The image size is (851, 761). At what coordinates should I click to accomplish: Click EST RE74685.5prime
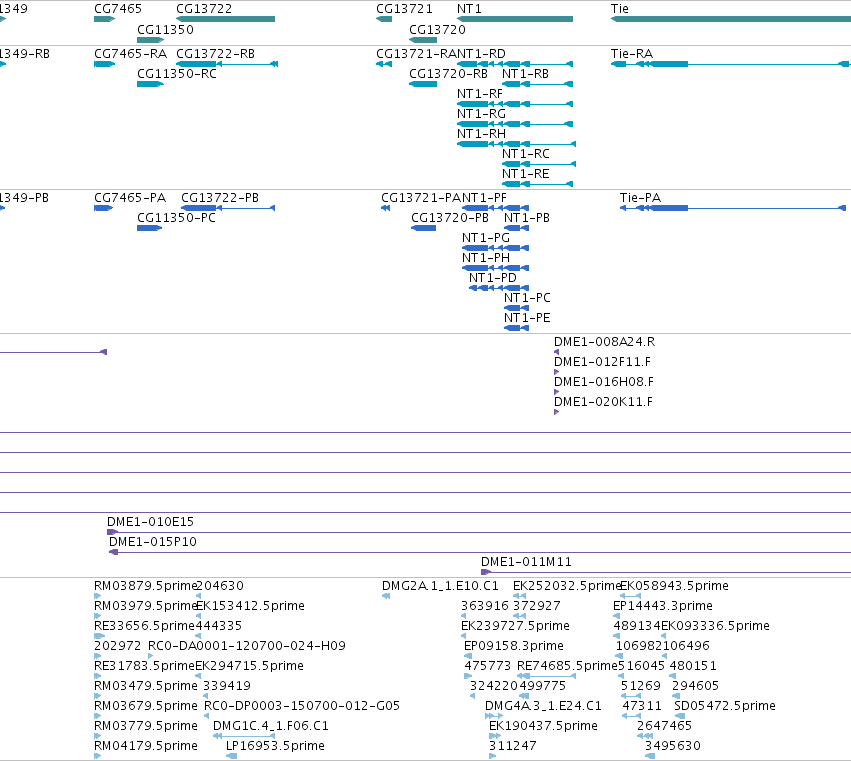pos(568,666)
